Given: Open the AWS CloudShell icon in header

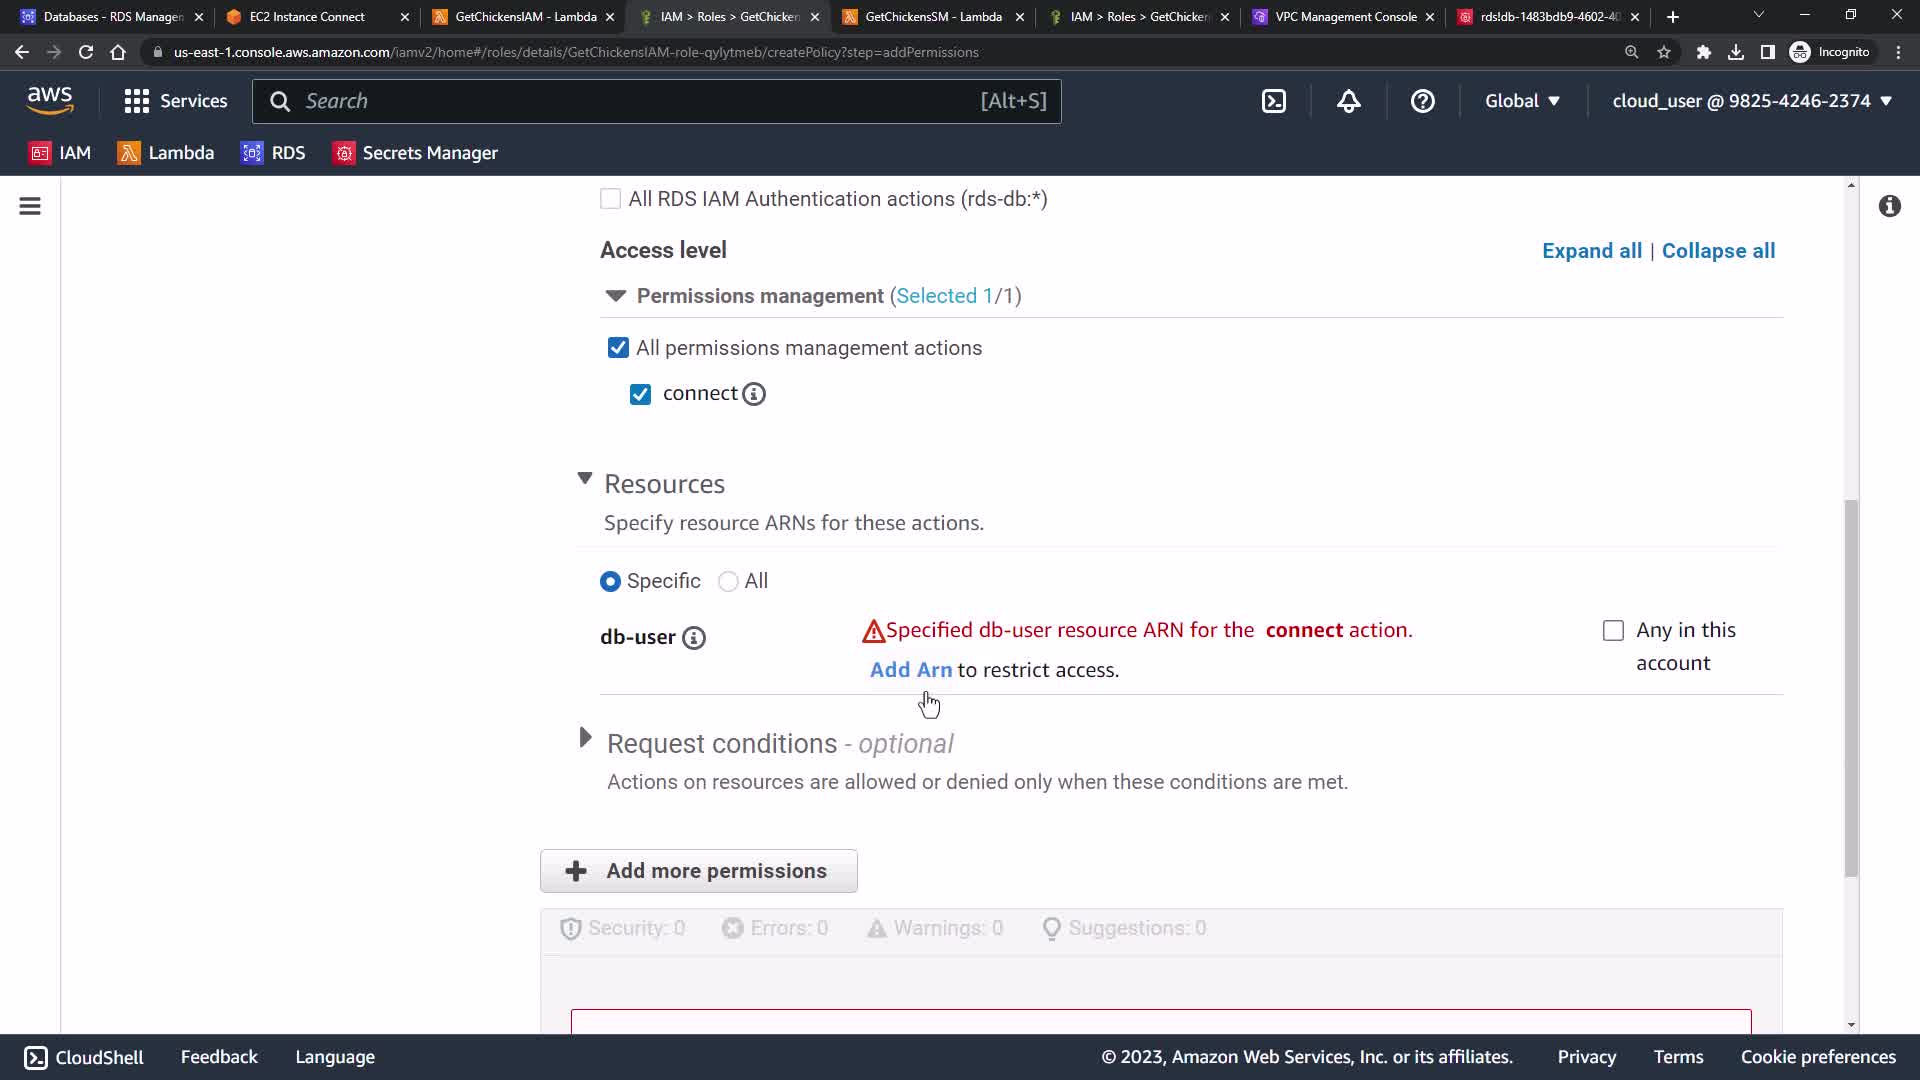Looking at the screenshot, I should tap(1274, 101).
